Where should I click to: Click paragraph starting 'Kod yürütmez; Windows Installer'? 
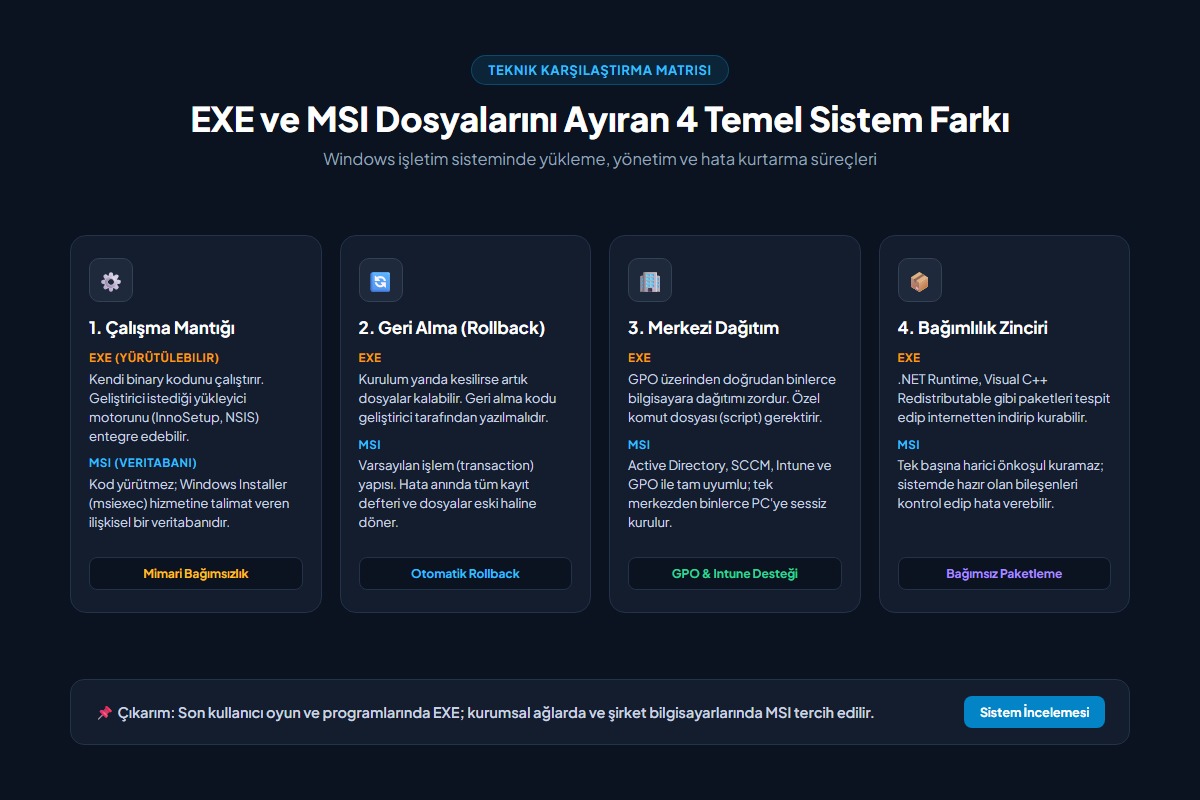point(190,504)
